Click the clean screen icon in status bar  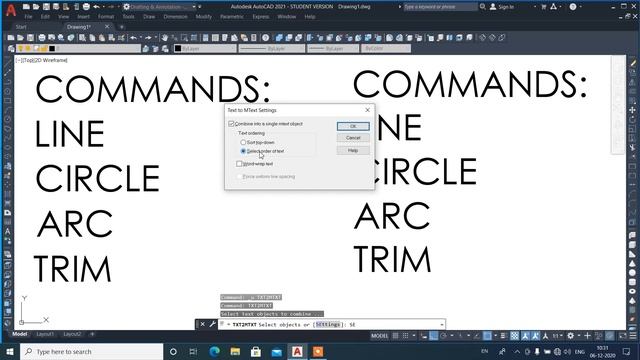pyautogui.click(x=623, y=336)
